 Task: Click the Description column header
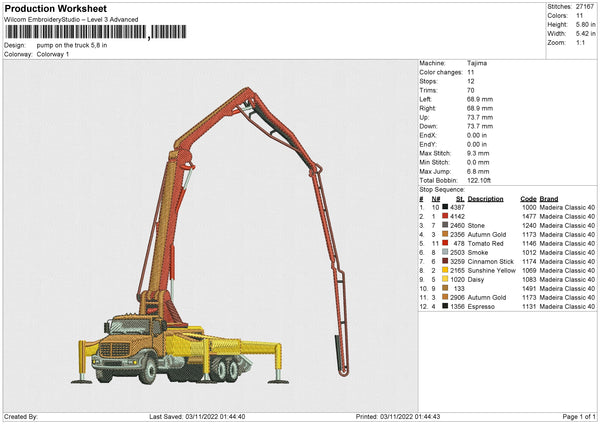485,198
